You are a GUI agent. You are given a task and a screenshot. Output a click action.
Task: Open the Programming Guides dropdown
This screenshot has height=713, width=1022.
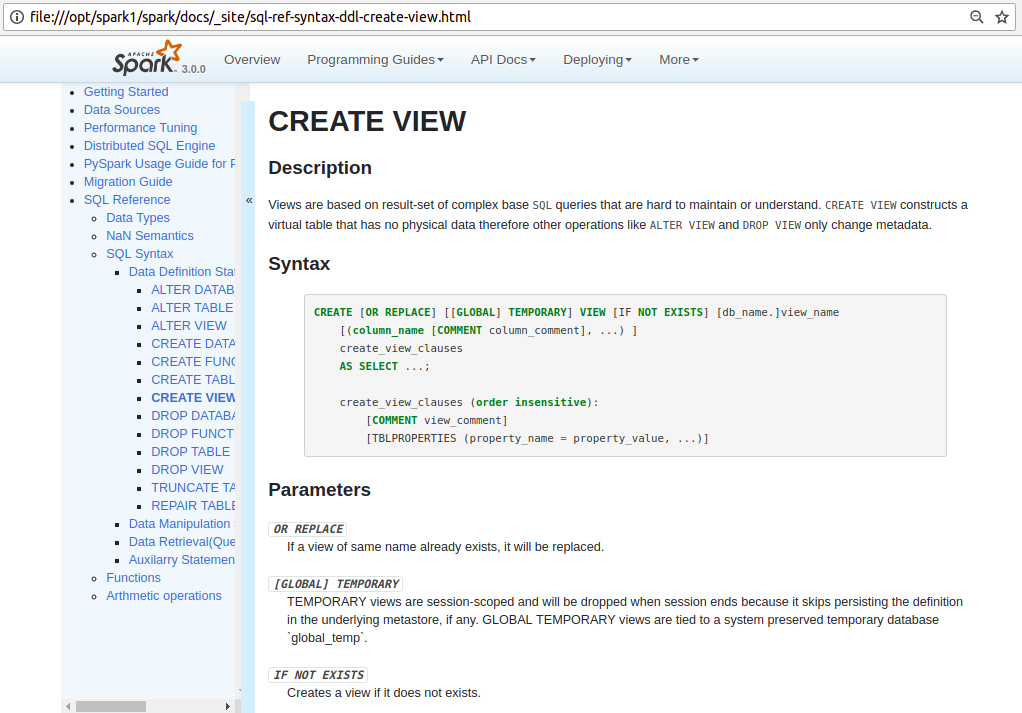pos(375,59)
